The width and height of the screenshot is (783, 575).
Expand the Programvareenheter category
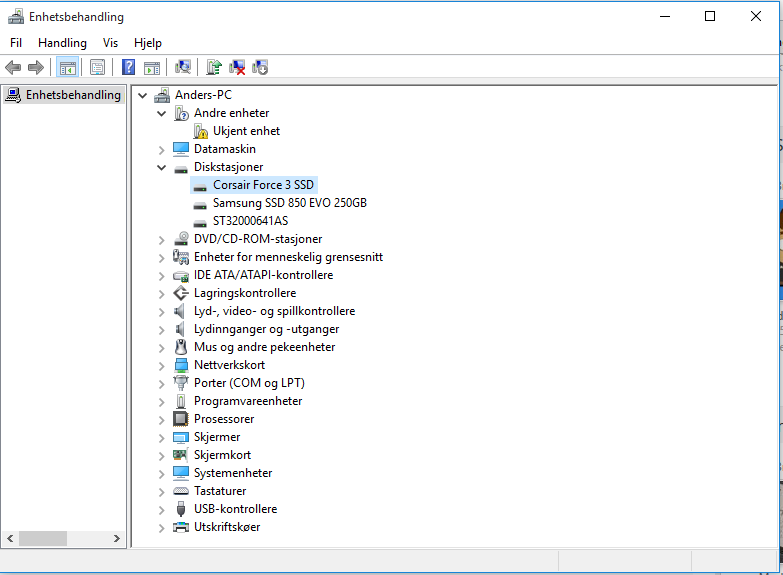tap(162, 402)
